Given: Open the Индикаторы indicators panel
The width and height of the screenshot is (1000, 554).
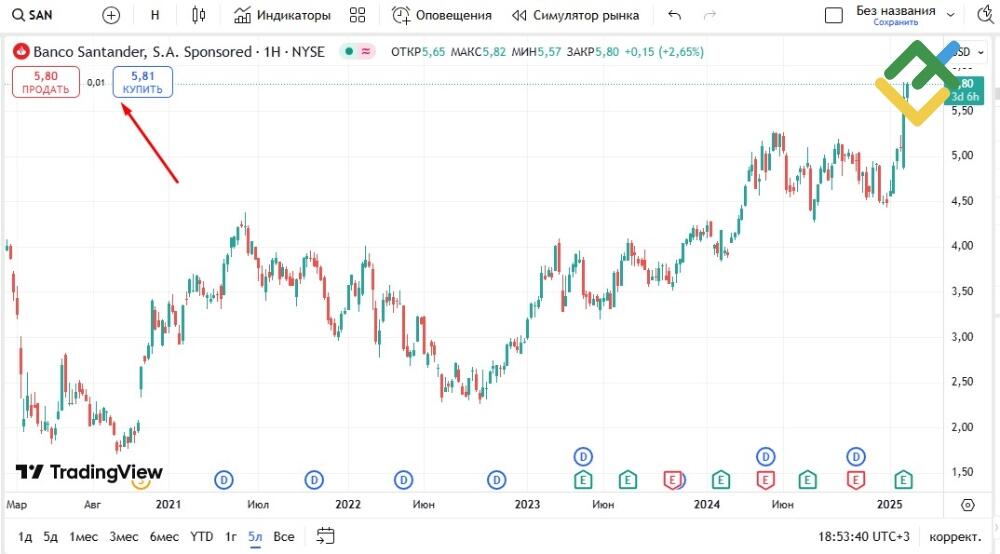Looking at the screenshot, I should [282, 15].
